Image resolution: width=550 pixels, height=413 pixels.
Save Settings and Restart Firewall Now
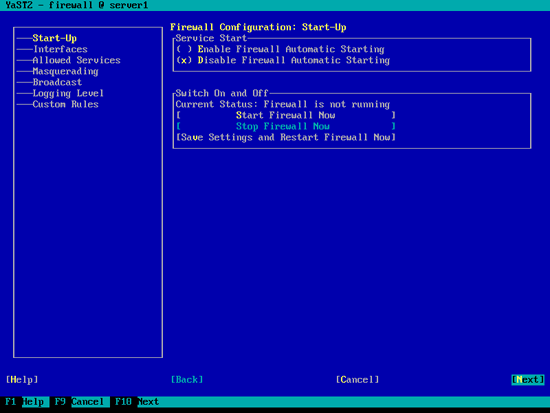click(286, 137)
